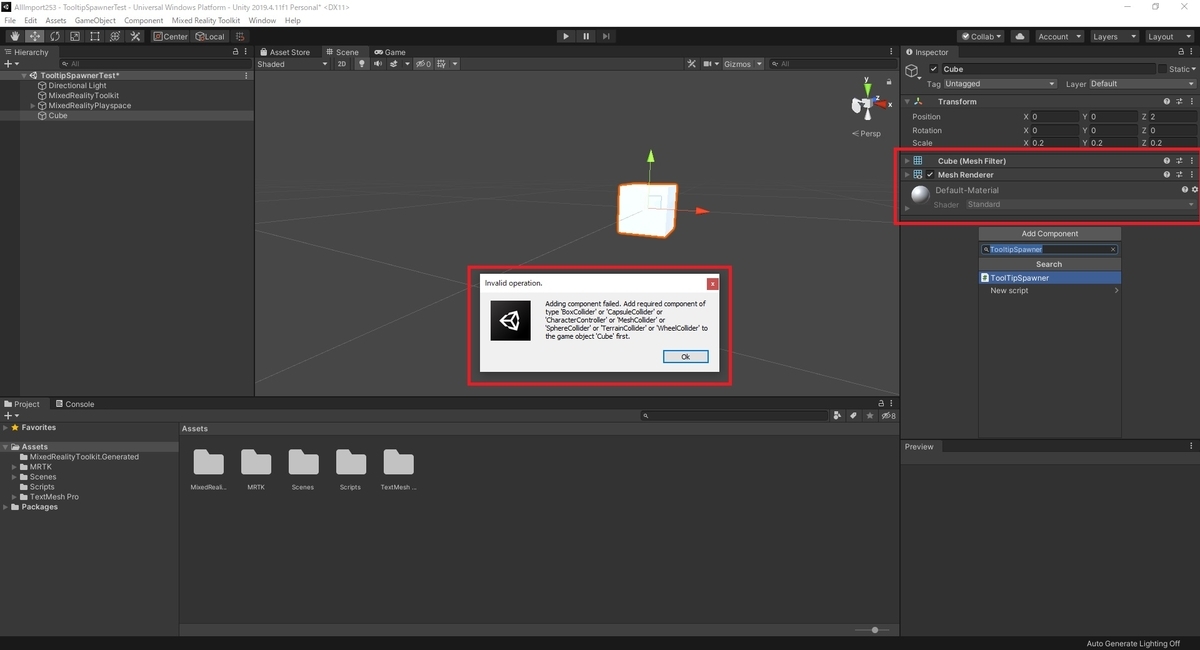1200x650 pixels.
Task: Click Ok in Invalid operation dialog
Action: (685, 357)
